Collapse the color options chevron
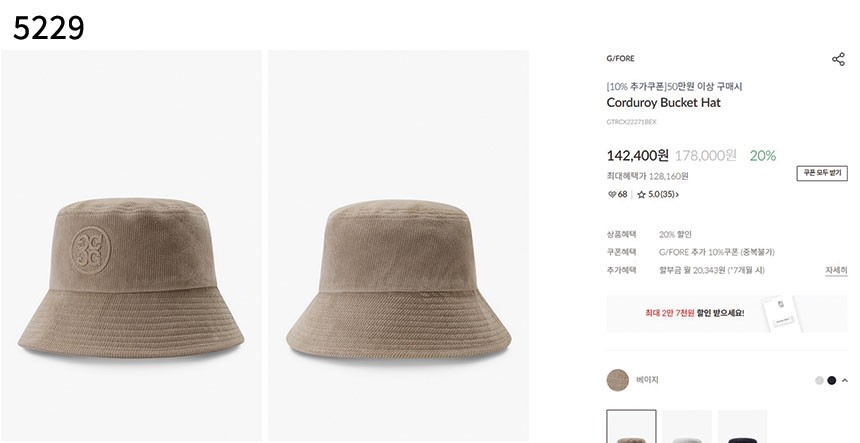Screen dimensions: 860x443 pos(844,380)
